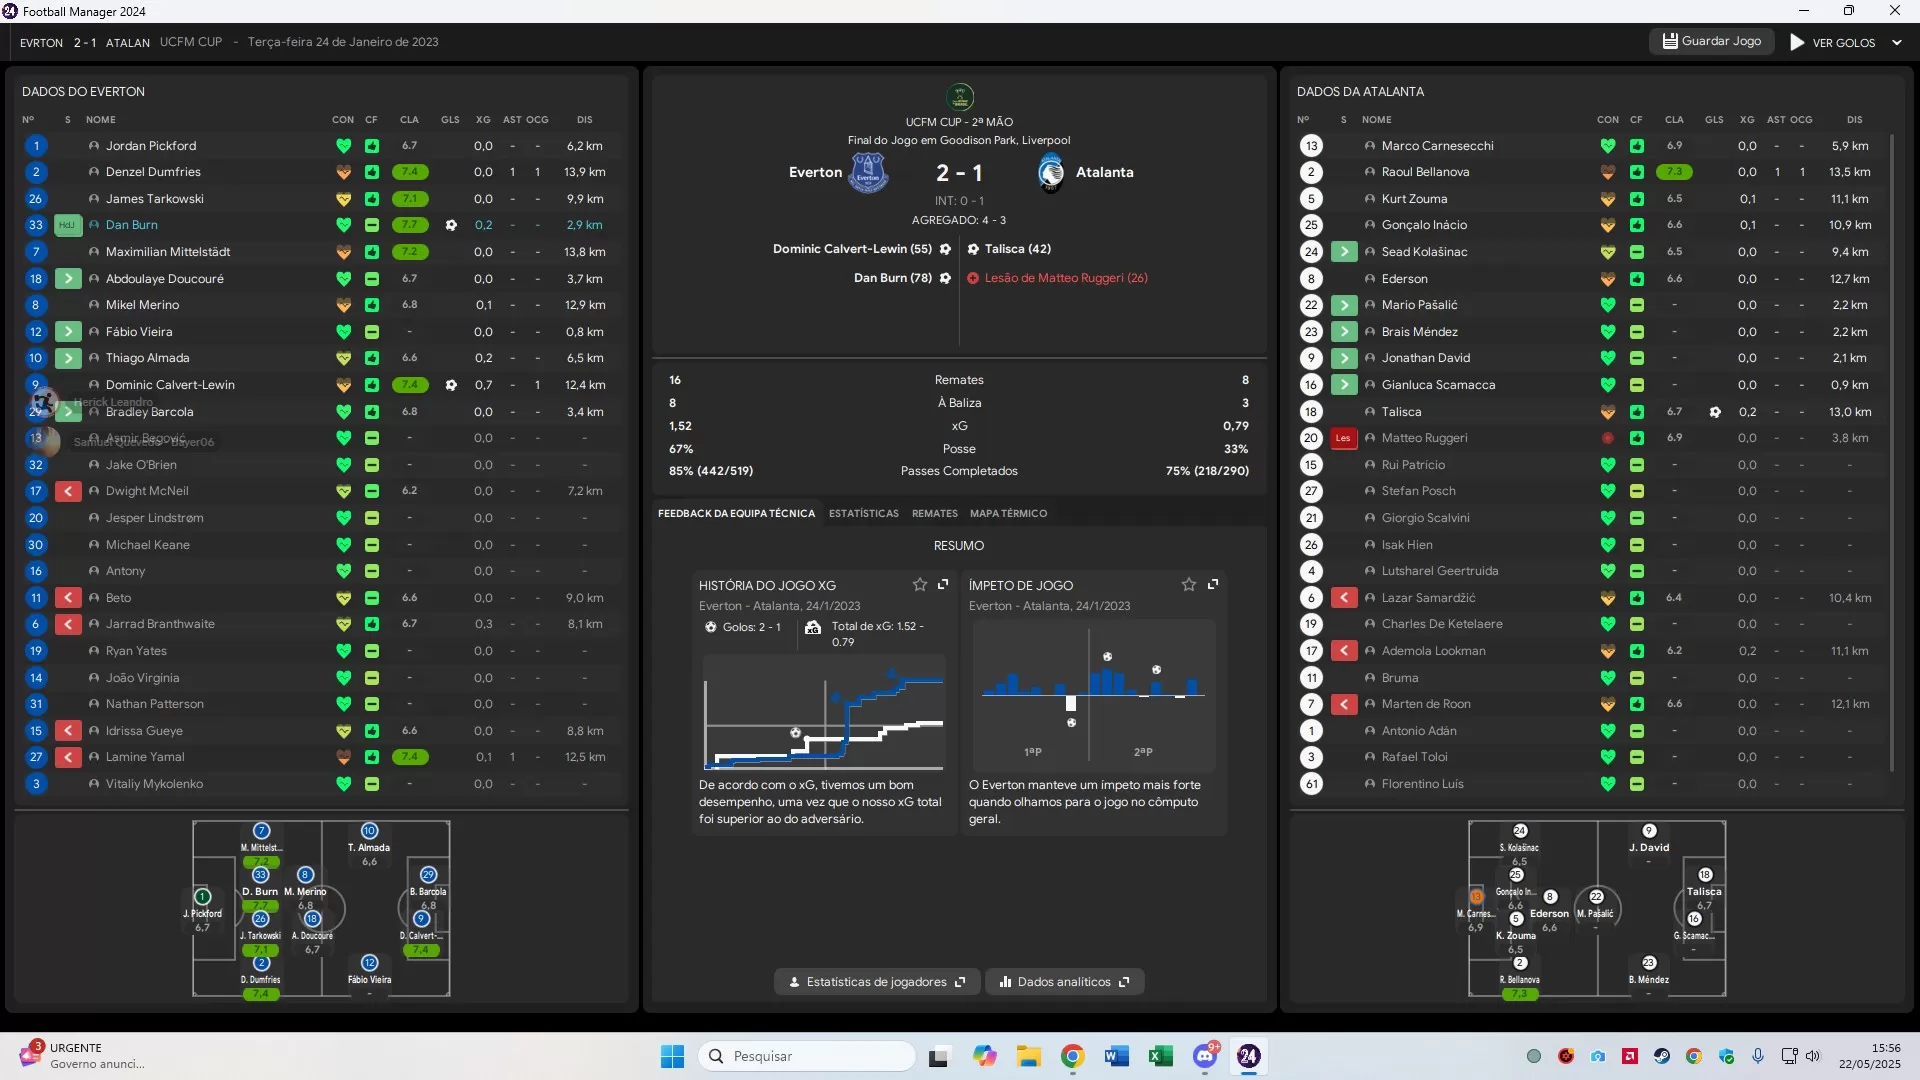Click Dan Burn's goal ball icon

[451, 225]
